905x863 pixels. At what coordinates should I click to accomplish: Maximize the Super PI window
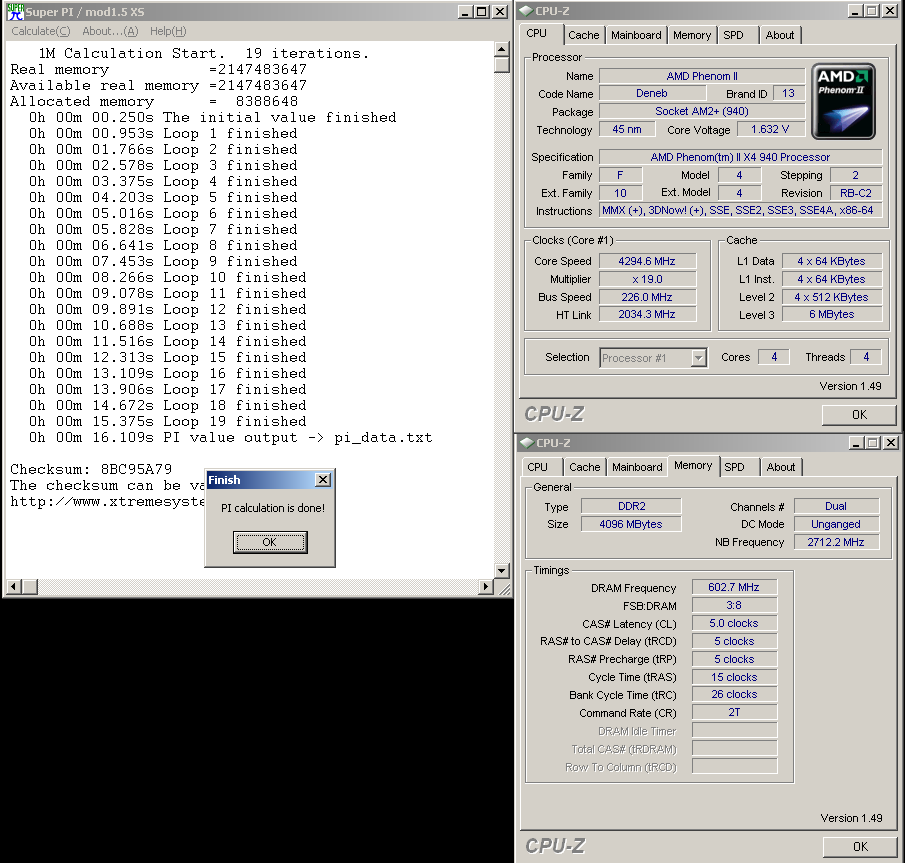pos(481,12)
